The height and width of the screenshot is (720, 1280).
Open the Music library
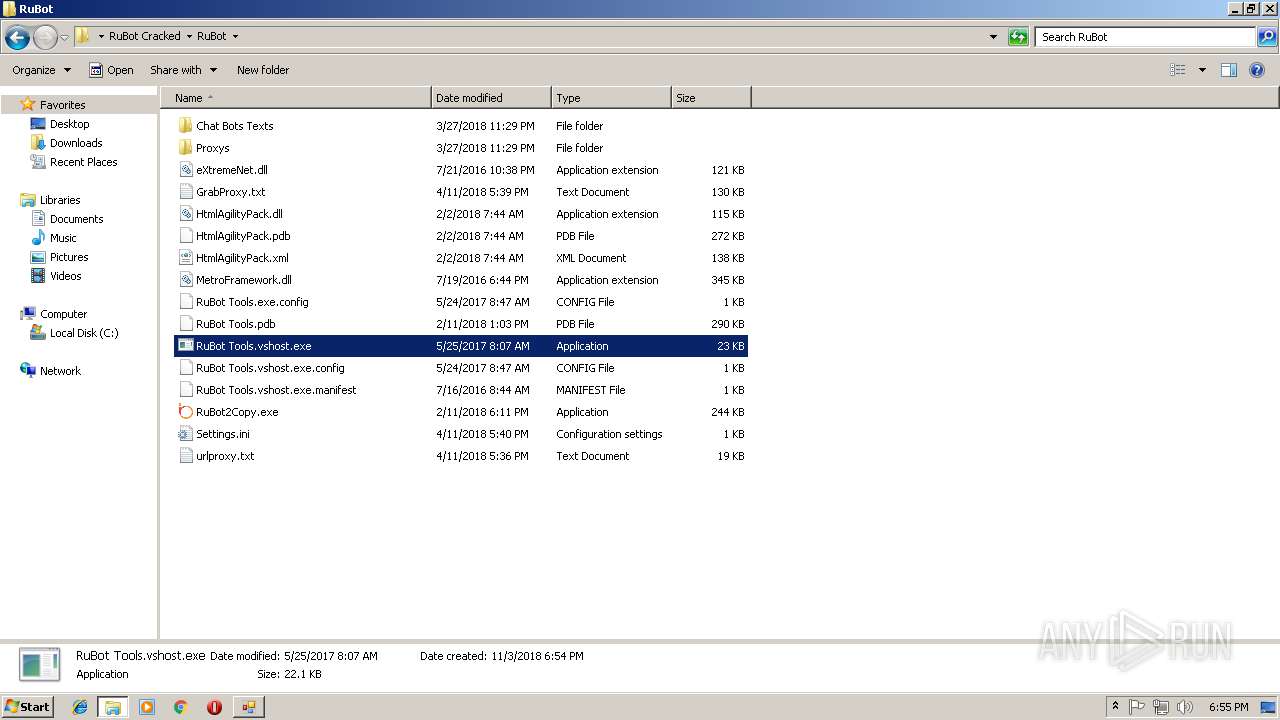click(63, 238)
